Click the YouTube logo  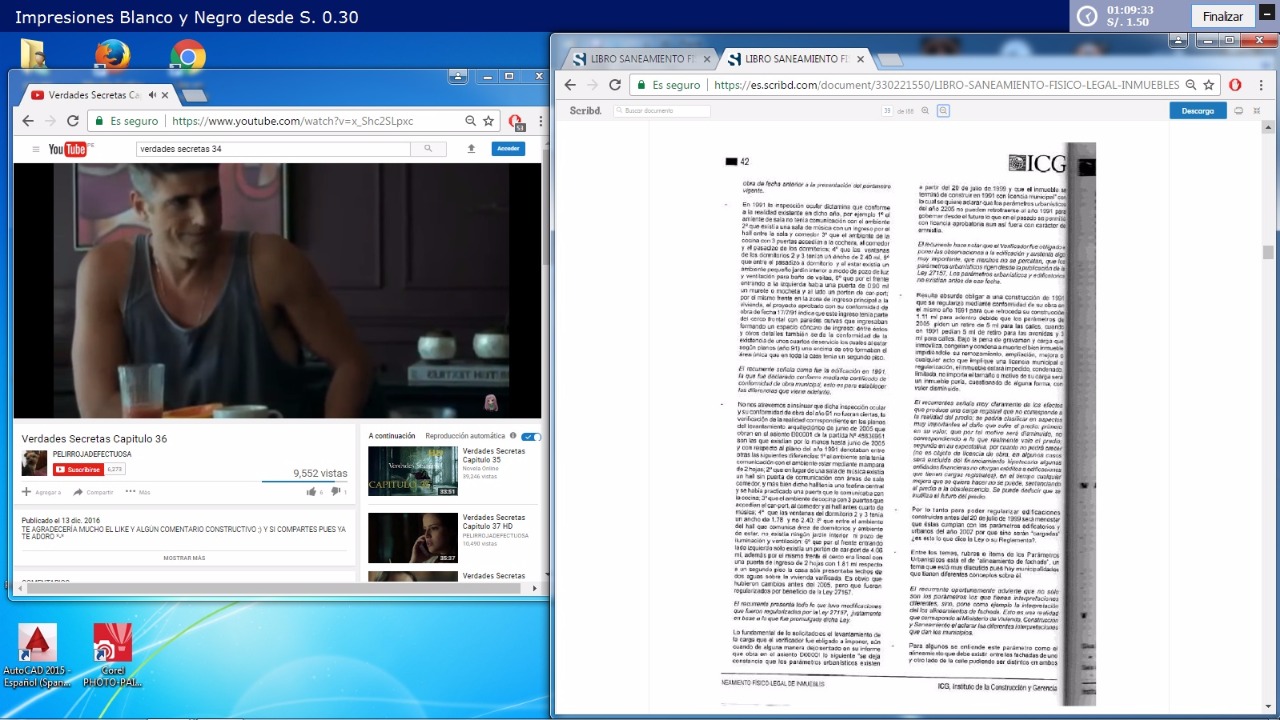pyautogui.click(x=69, y=149)
